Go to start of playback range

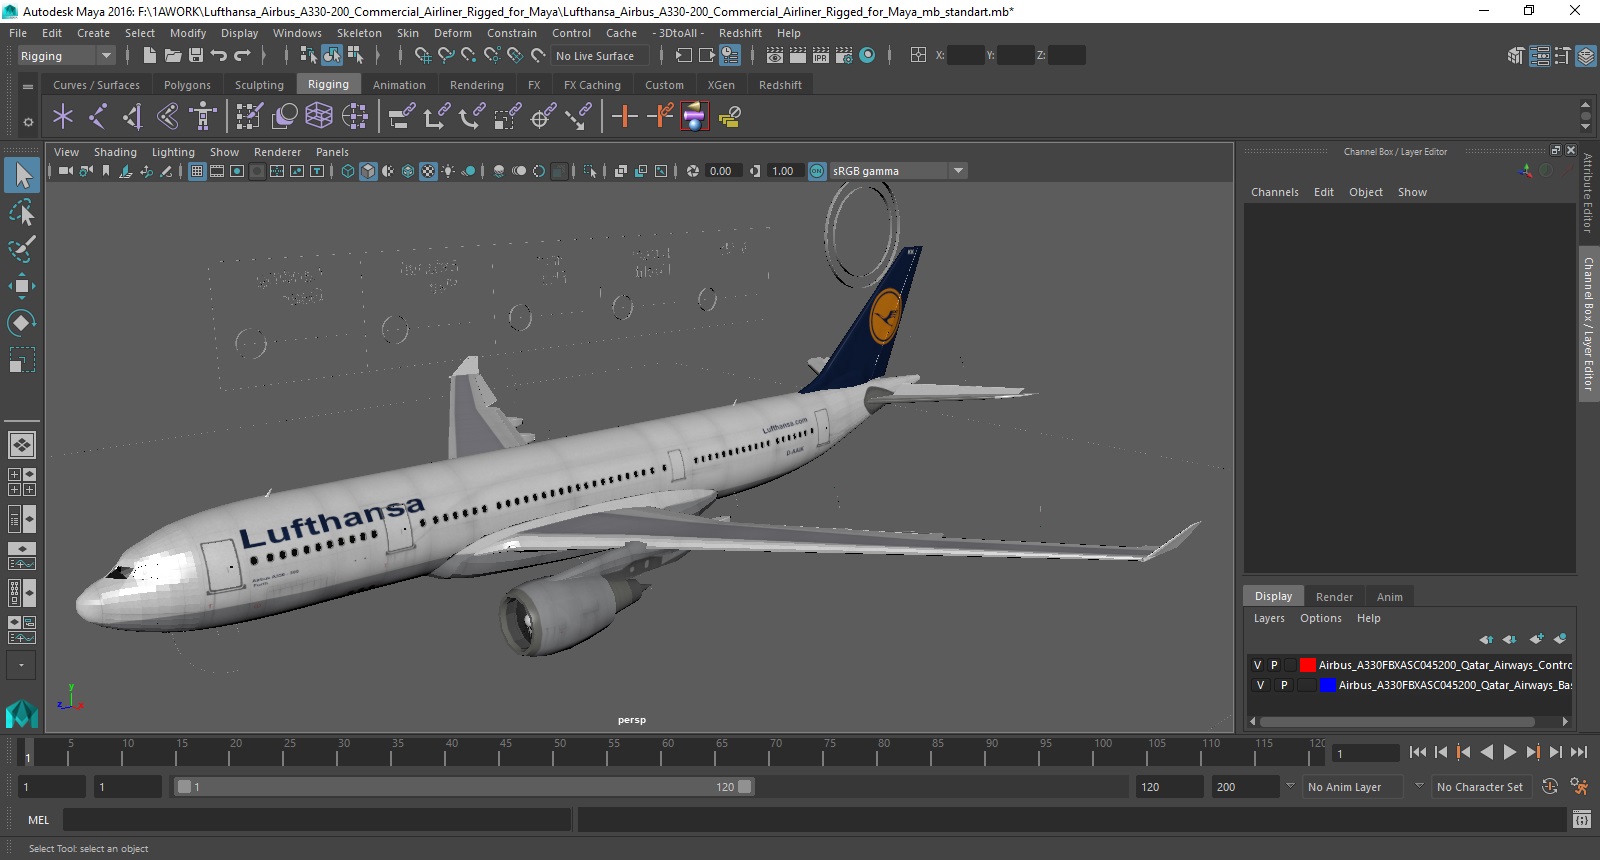coord(1418,752)
